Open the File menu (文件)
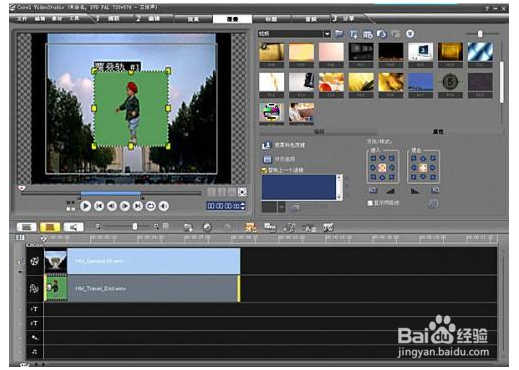The image size is (519, 370). [x=22, y=19]
